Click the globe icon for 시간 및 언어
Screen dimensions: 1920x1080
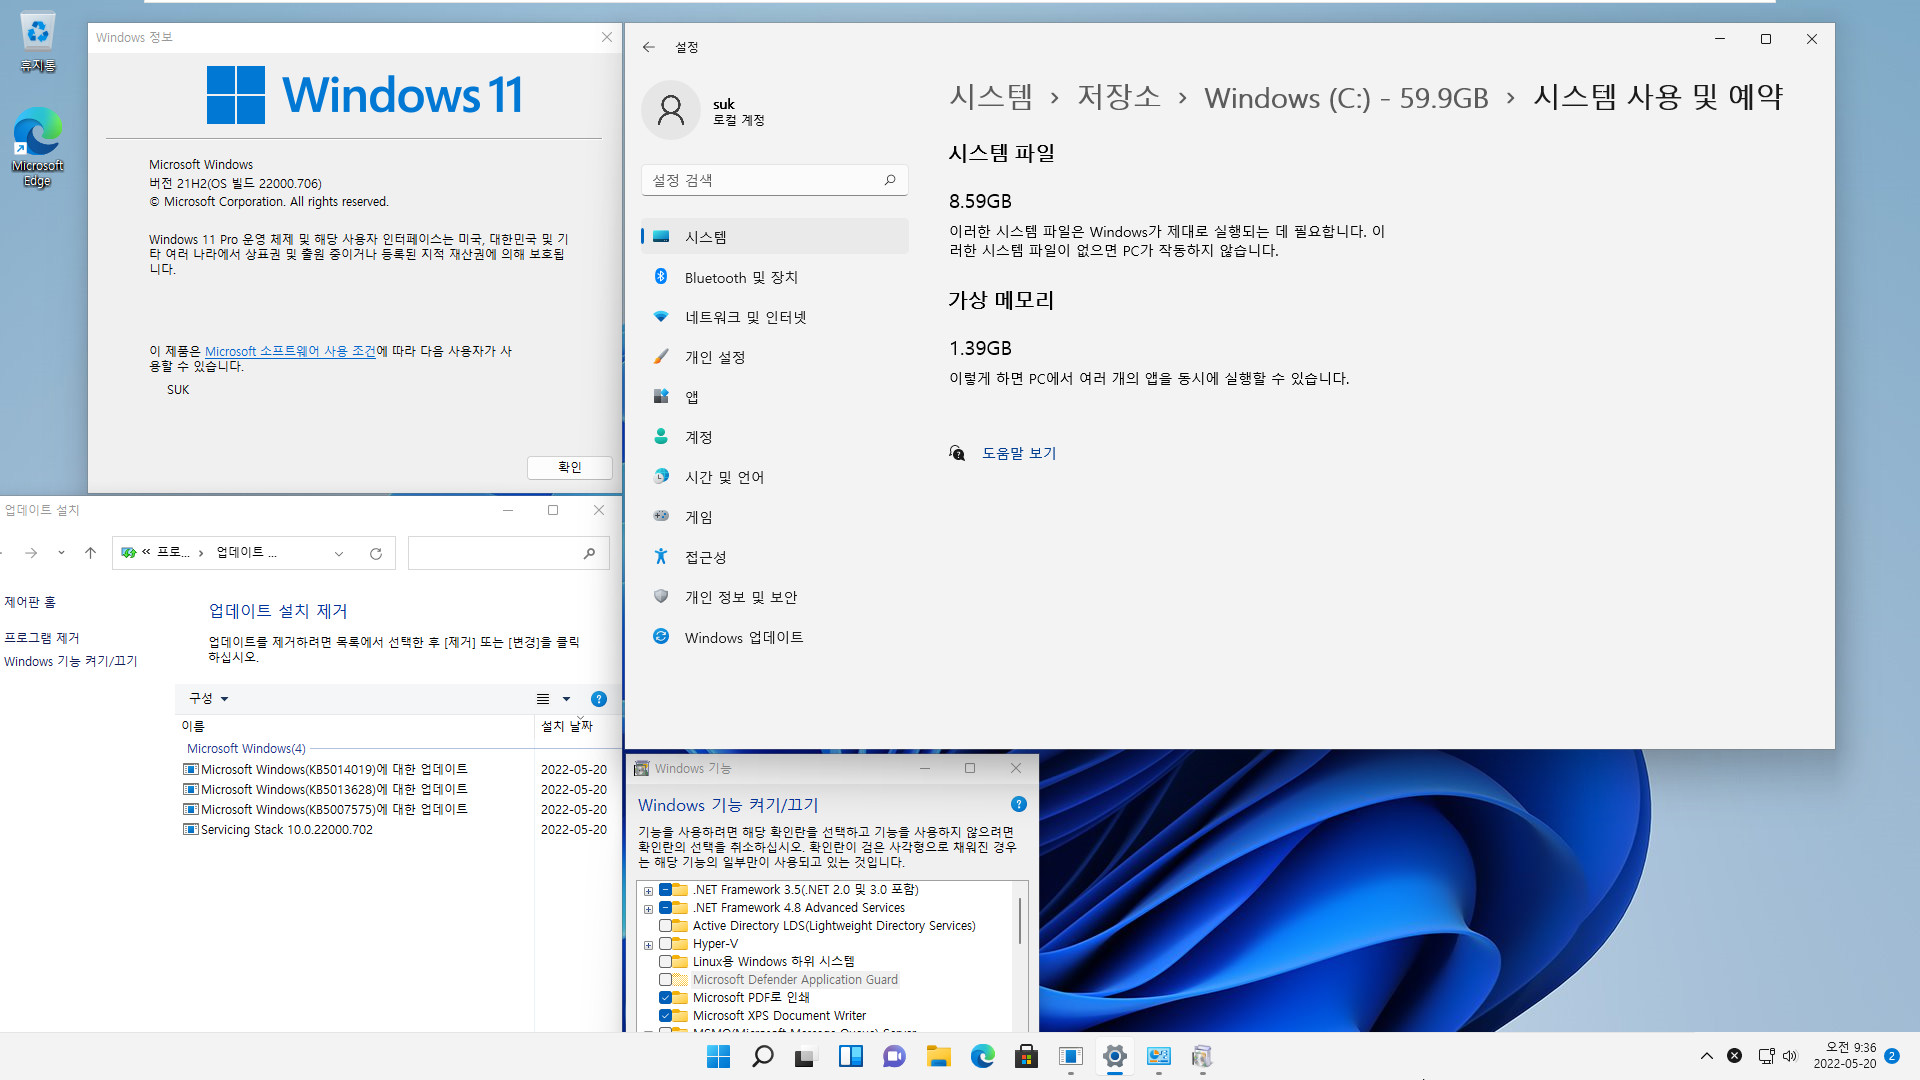click(x=661, y=477)
